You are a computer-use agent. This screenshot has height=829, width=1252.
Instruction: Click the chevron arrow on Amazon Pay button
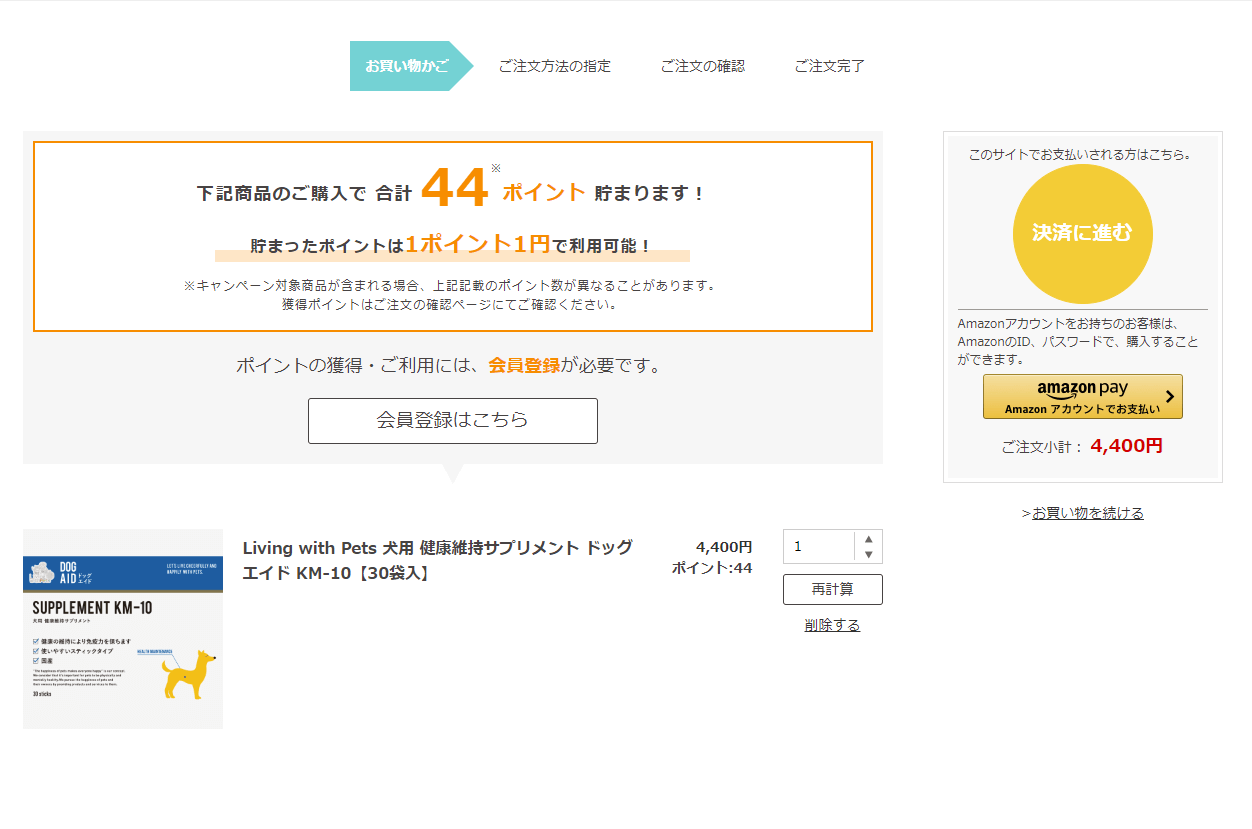click(1170, 398)
